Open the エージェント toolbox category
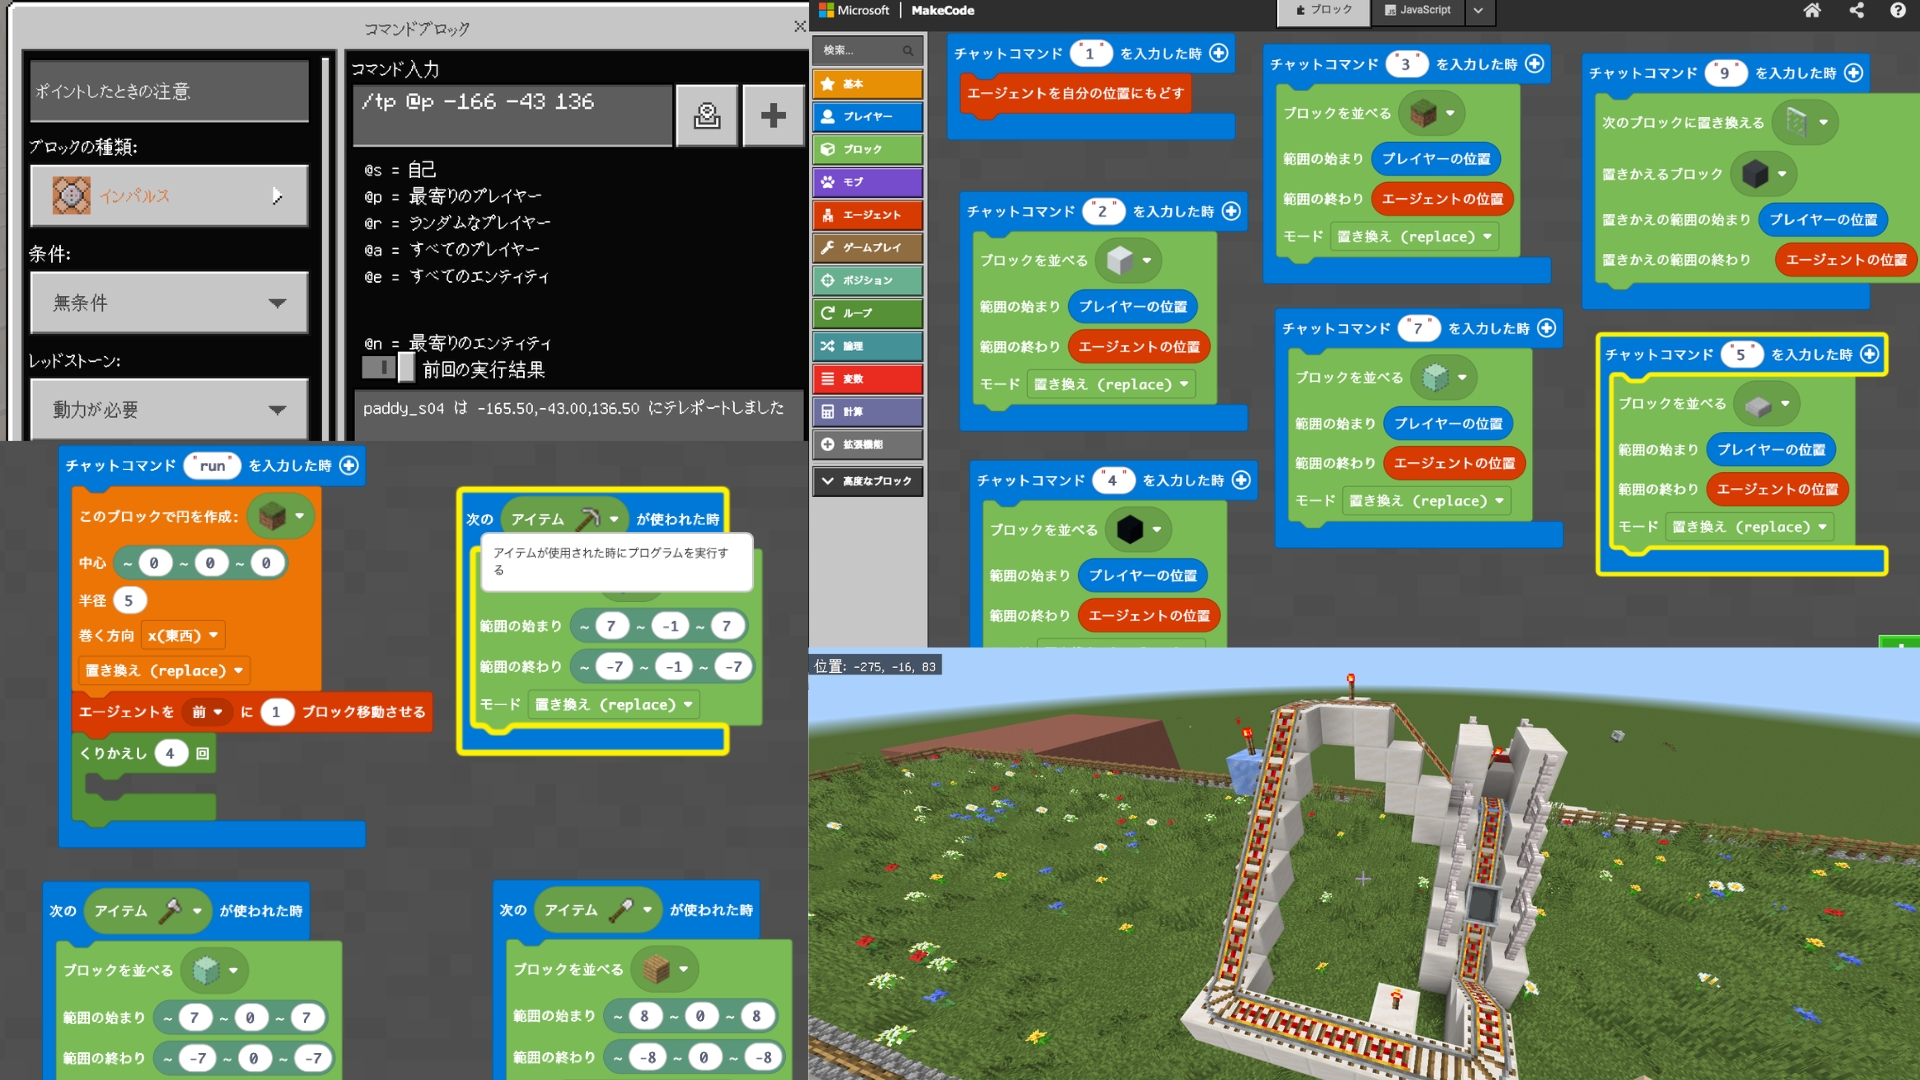 867,214
